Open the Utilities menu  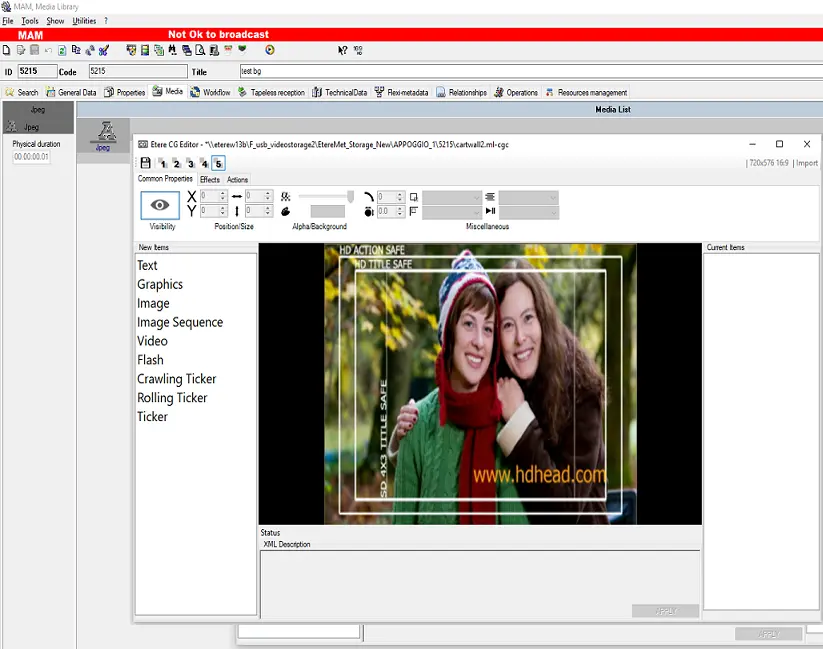click(84, 20)
